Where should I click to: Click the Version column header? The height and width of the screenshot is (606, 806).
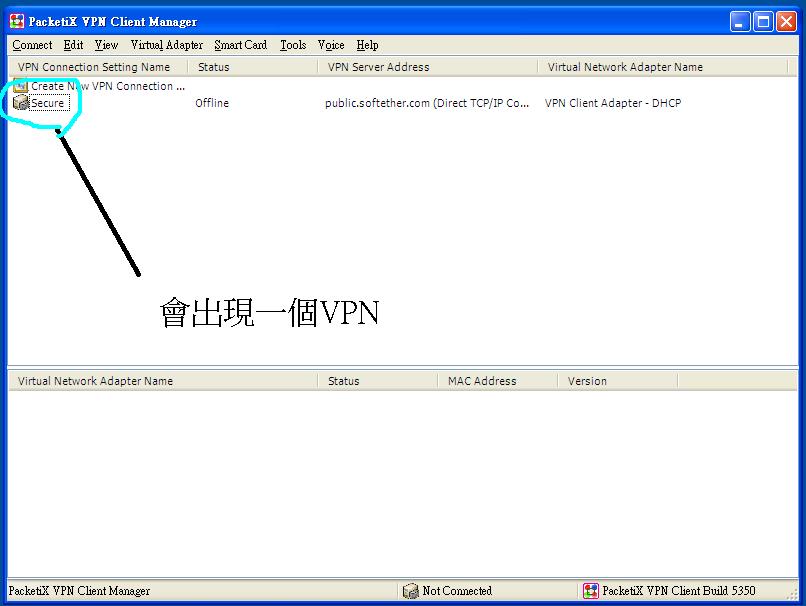618,381
